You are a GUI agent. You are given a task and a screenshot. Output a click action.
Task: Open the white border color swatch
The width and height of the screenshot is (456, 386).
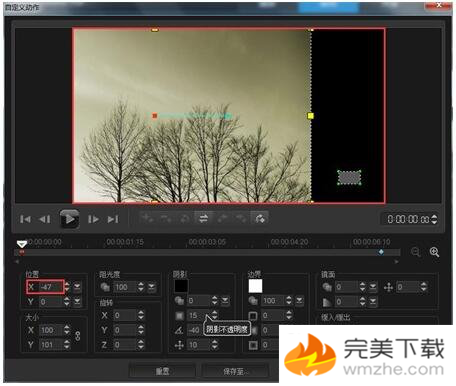(255, 286)
